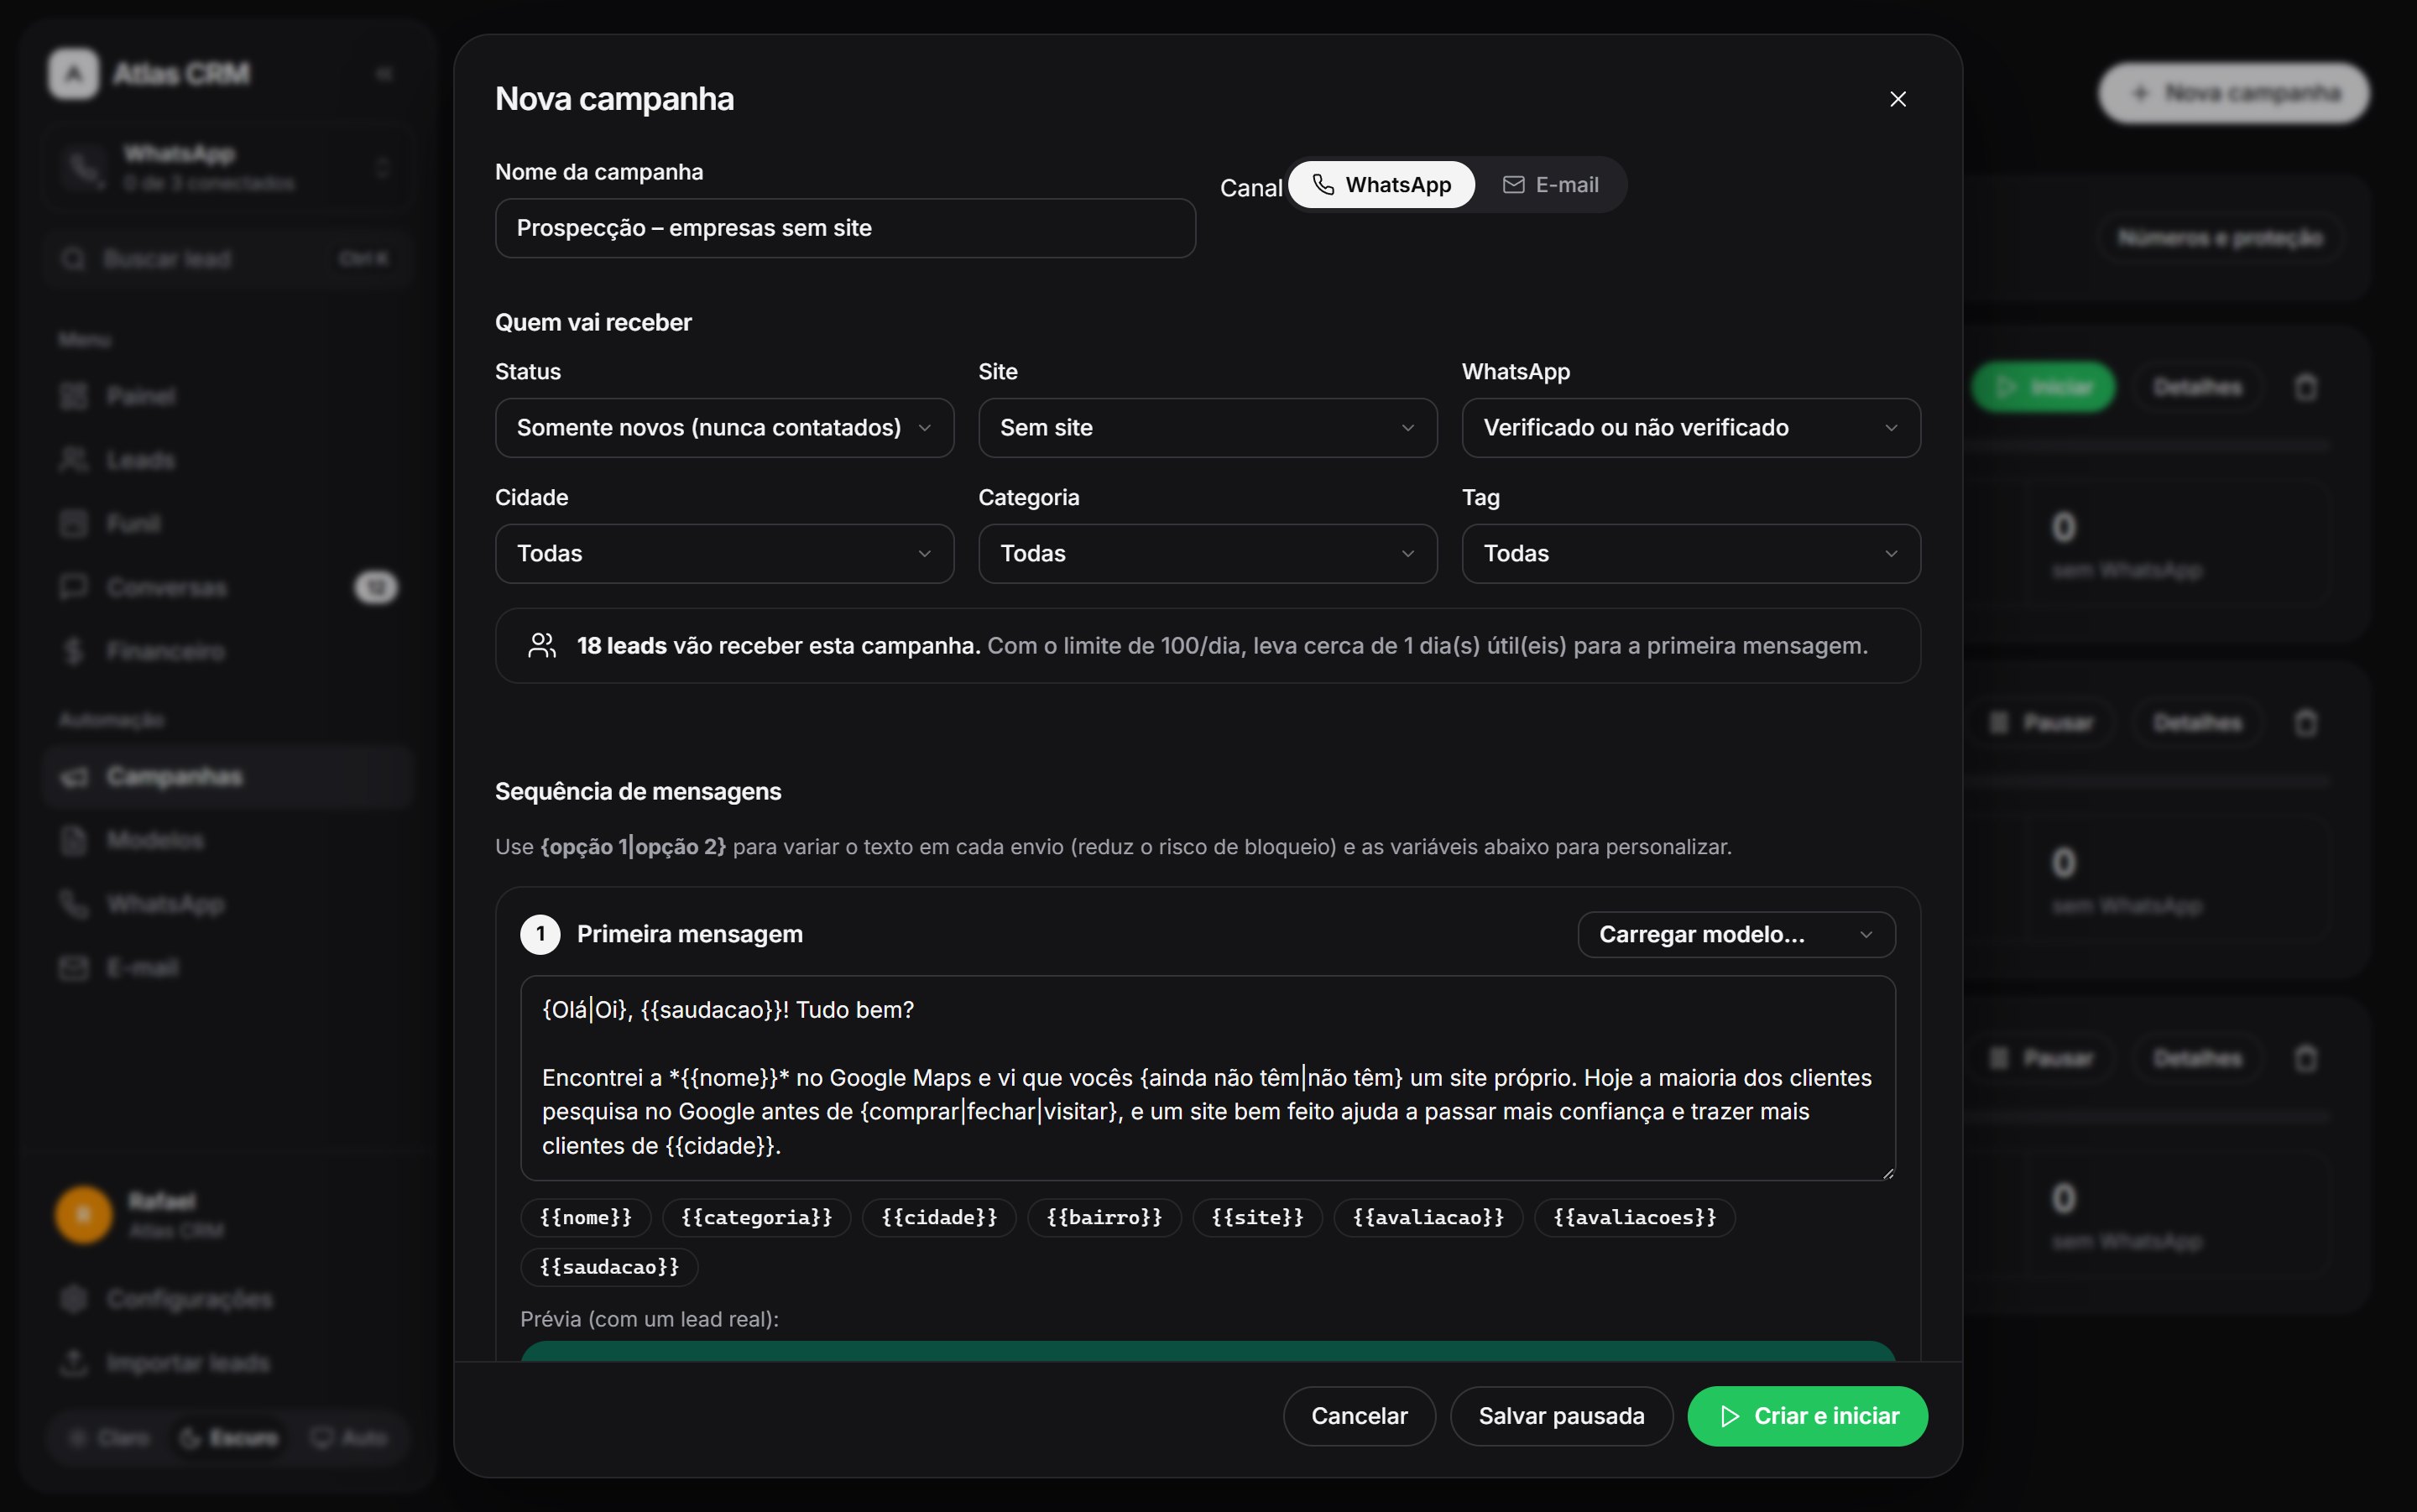This screenshot has width=2417, height=1512.
Task: Open Financeiro in the sidebar
Action: 228,651
